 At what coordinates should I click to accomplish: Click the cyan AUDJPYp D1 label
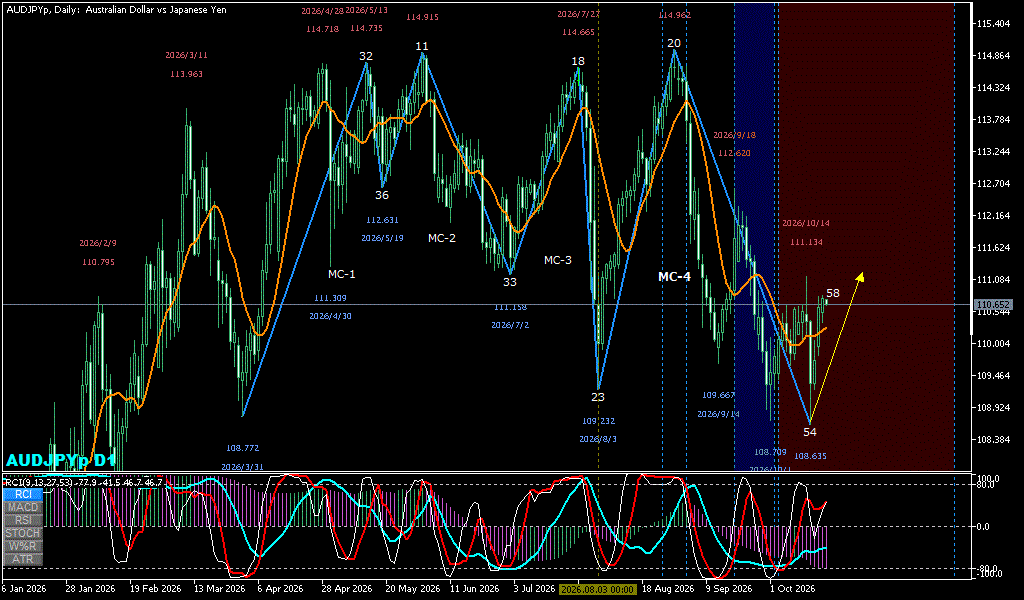(61, 460)
